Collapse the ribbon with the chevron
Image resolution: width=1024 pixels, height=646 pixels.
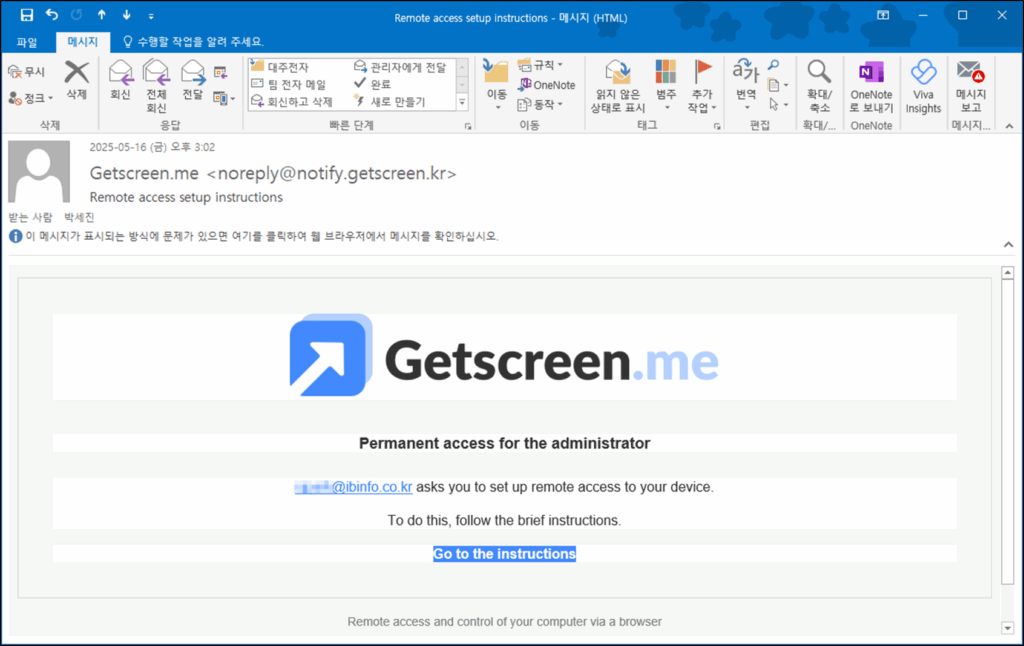coord(1009,126)
